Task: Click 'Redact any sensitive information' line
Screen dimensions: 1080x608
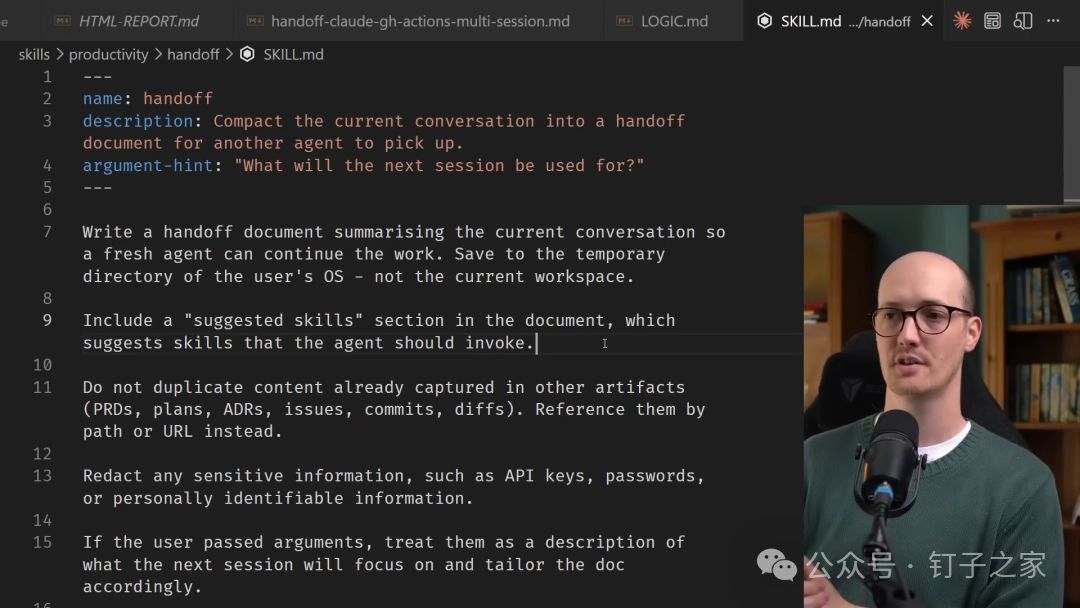Action: point(394,476)
